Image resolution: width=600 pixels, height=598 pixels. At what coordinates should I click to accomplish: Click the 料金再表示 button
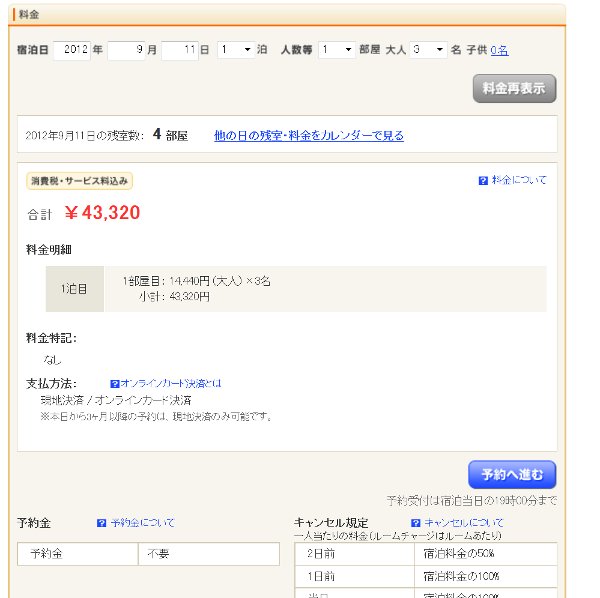514,88
